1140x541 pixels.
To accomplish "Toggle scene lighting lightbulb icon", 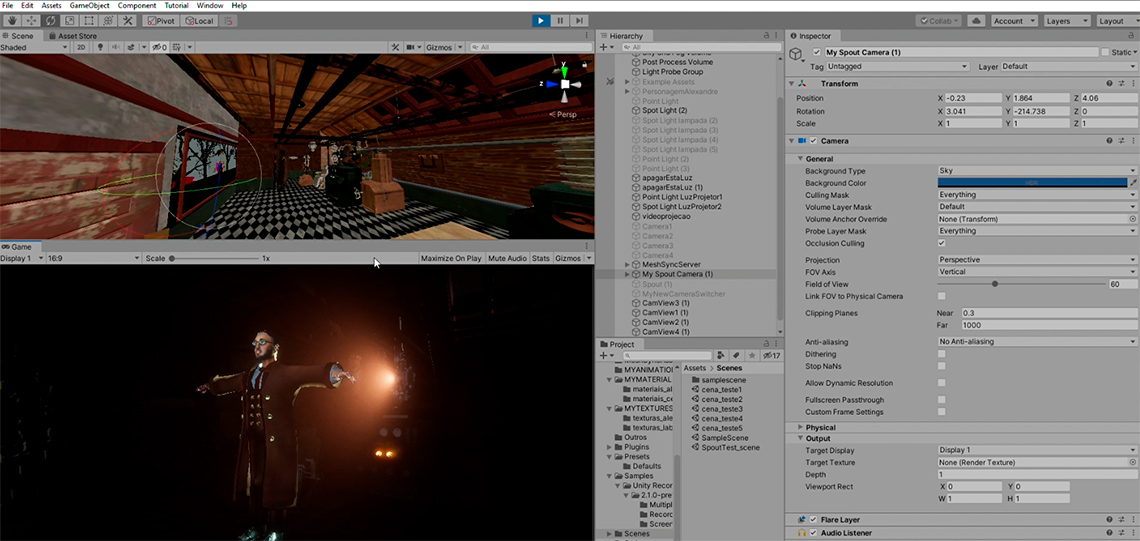I will coord(100,47).
